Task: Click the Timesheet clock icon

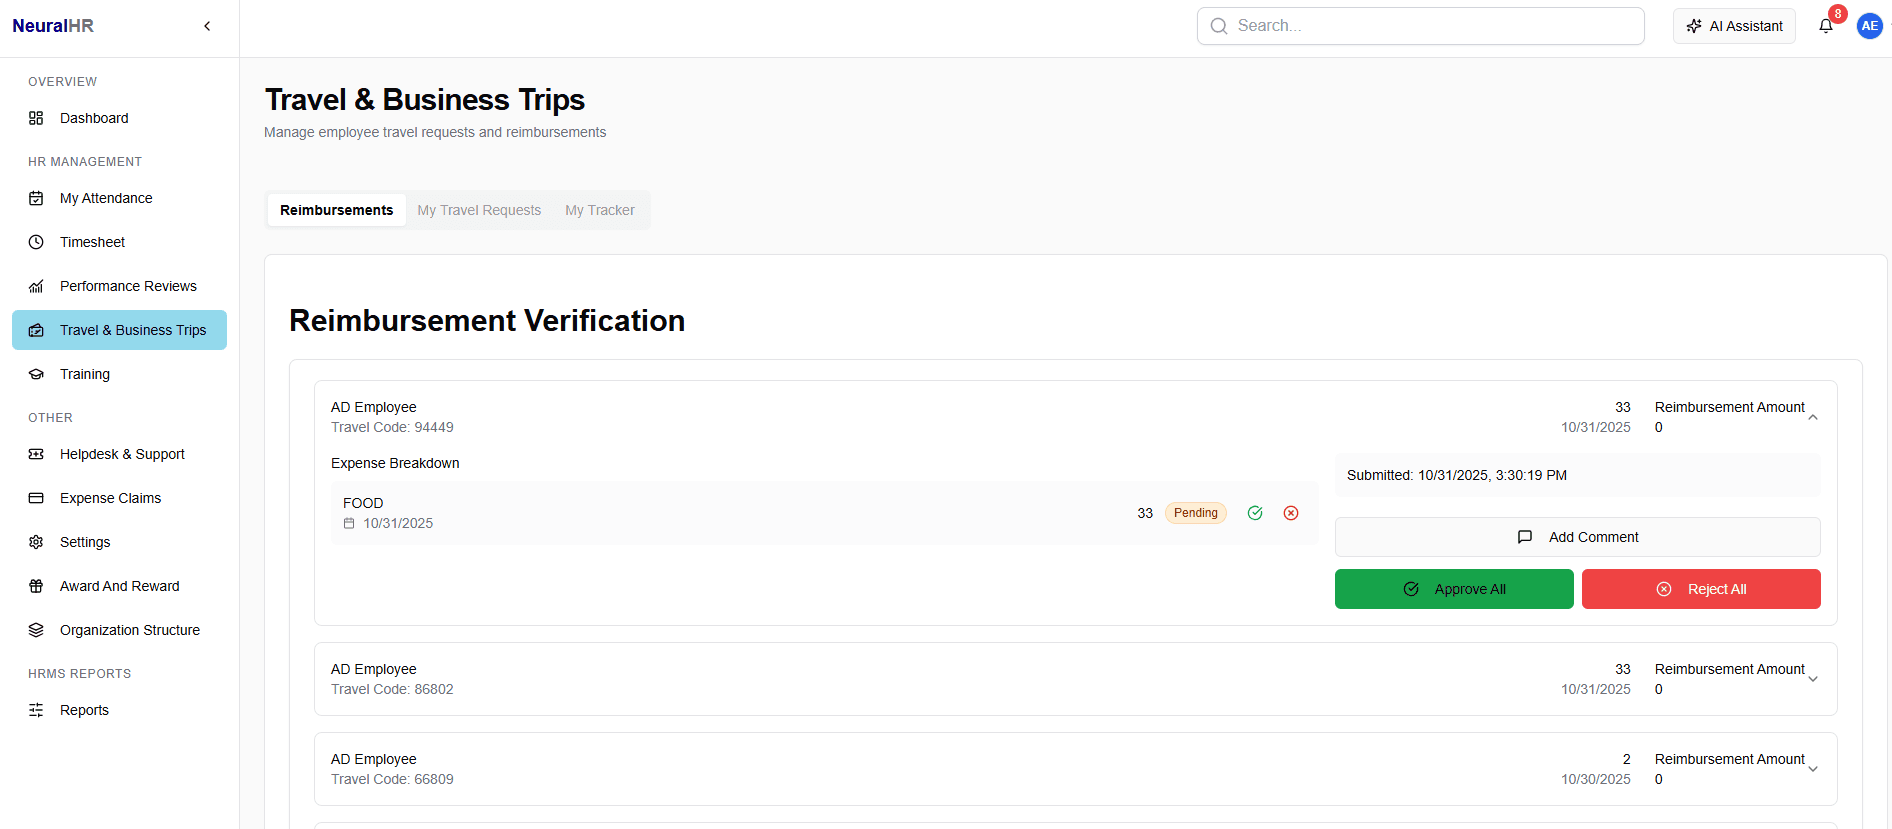Action: [36, 242]
